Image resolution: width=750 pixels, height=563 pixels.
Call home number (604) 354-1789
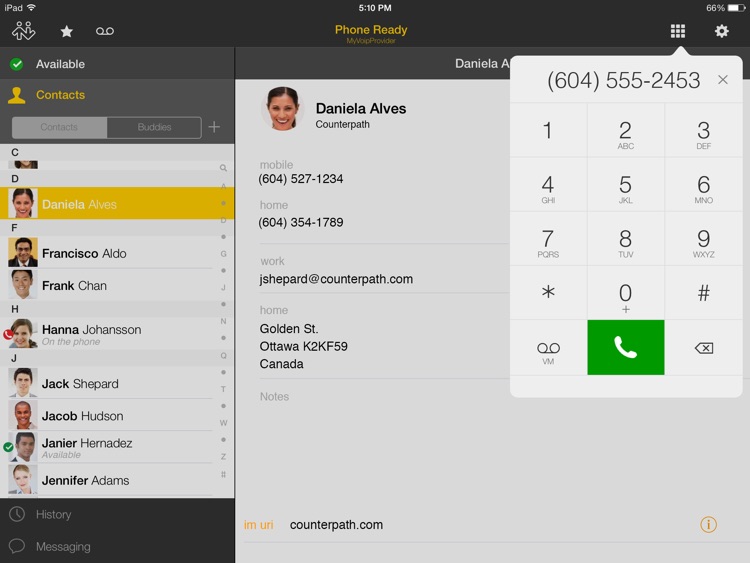(301, 222)
